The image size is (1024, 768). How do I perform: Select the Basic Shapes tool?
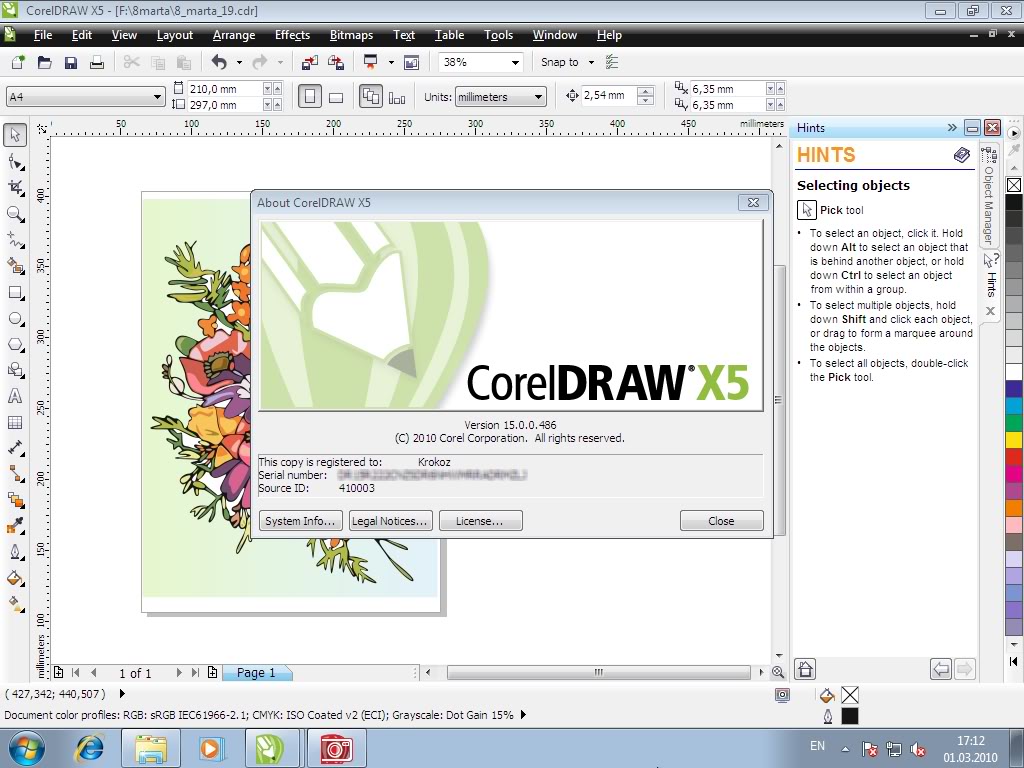[15, 370]
